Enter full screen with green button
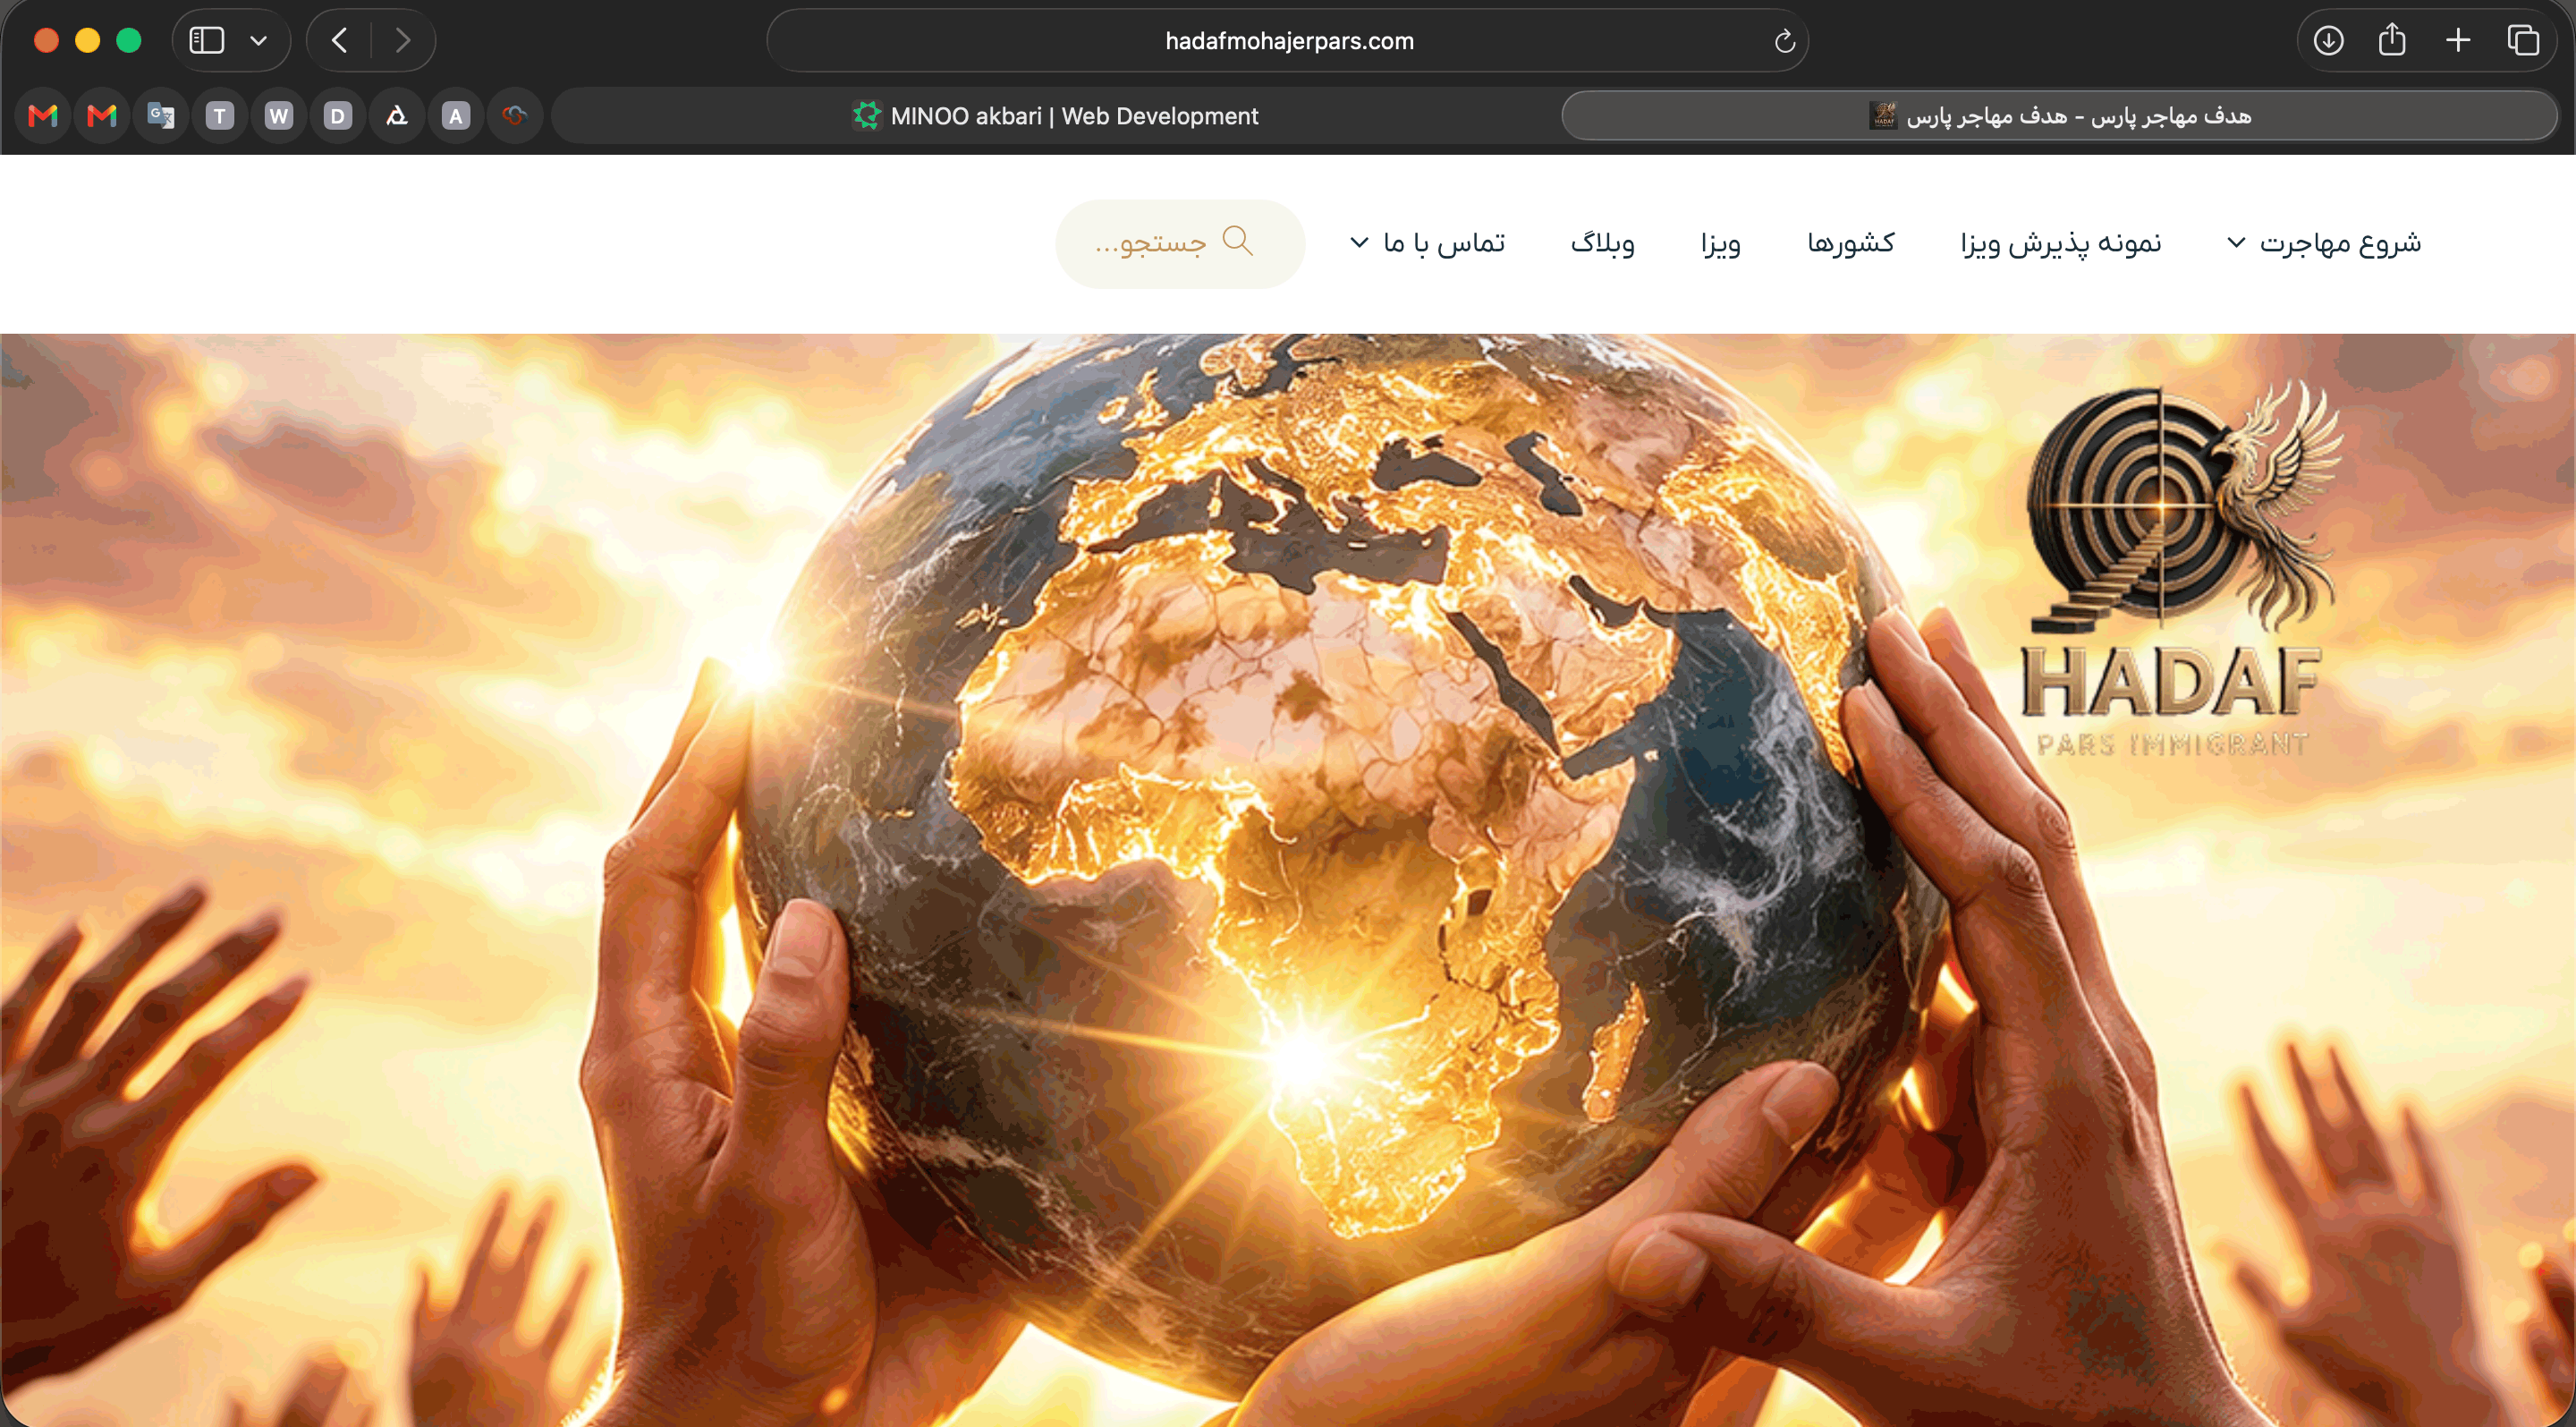Image resolution: width=2576 pixels, height=1427 pixels. [129, 40]
